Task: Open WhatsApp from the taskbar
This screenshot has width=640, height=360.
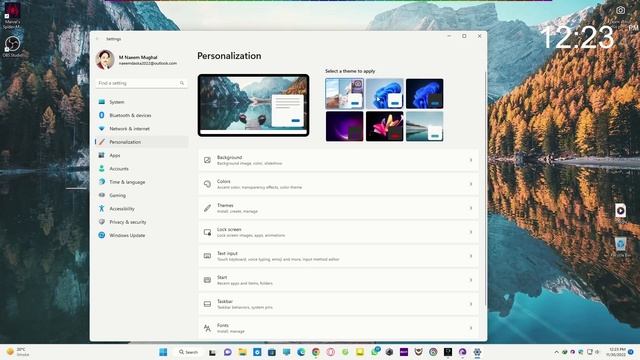Action: tap(375, 352)
